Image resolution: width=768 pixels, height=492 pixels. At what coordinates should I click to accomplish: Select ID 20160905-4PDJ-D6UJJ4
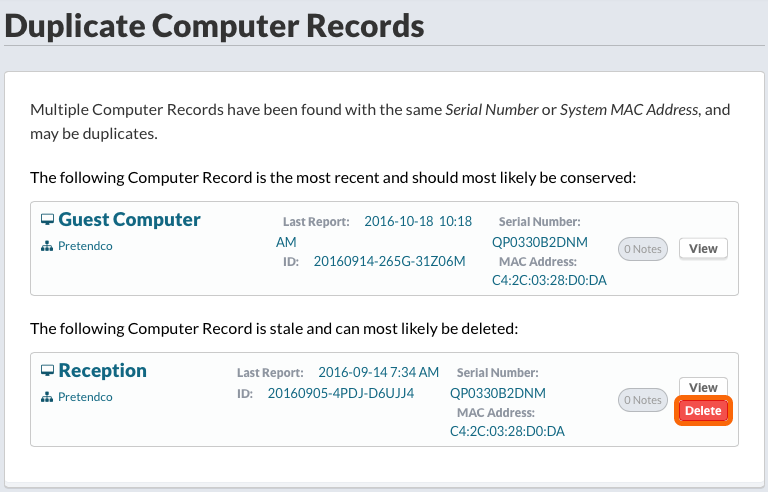click(x=341, y=393)
